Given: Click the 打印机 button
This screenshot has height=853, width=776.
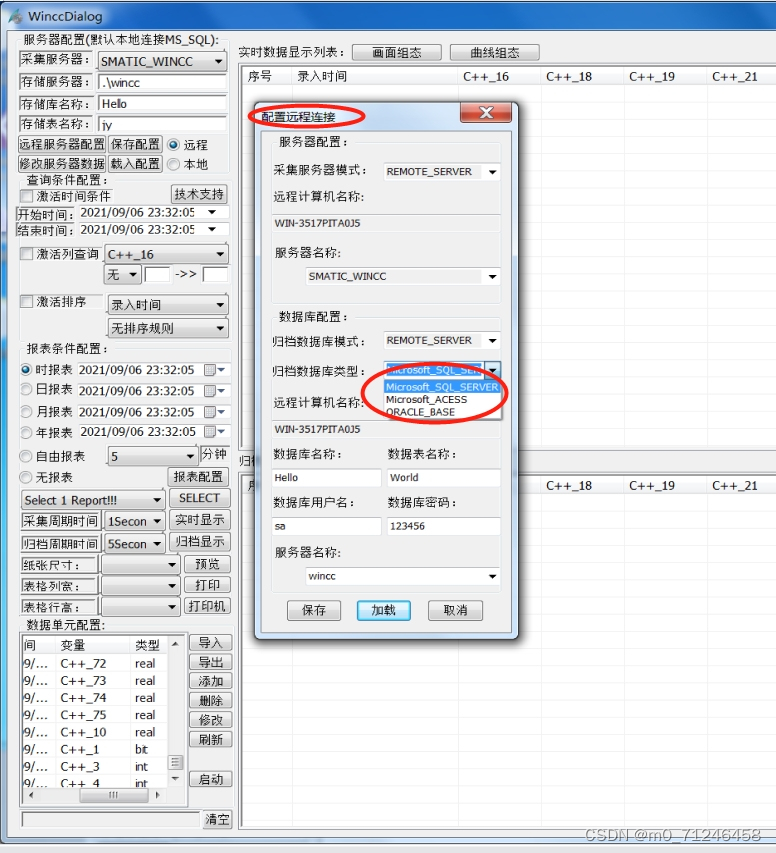Looking at the screenshot, I should pyautogui.click(x=207, y=606).
